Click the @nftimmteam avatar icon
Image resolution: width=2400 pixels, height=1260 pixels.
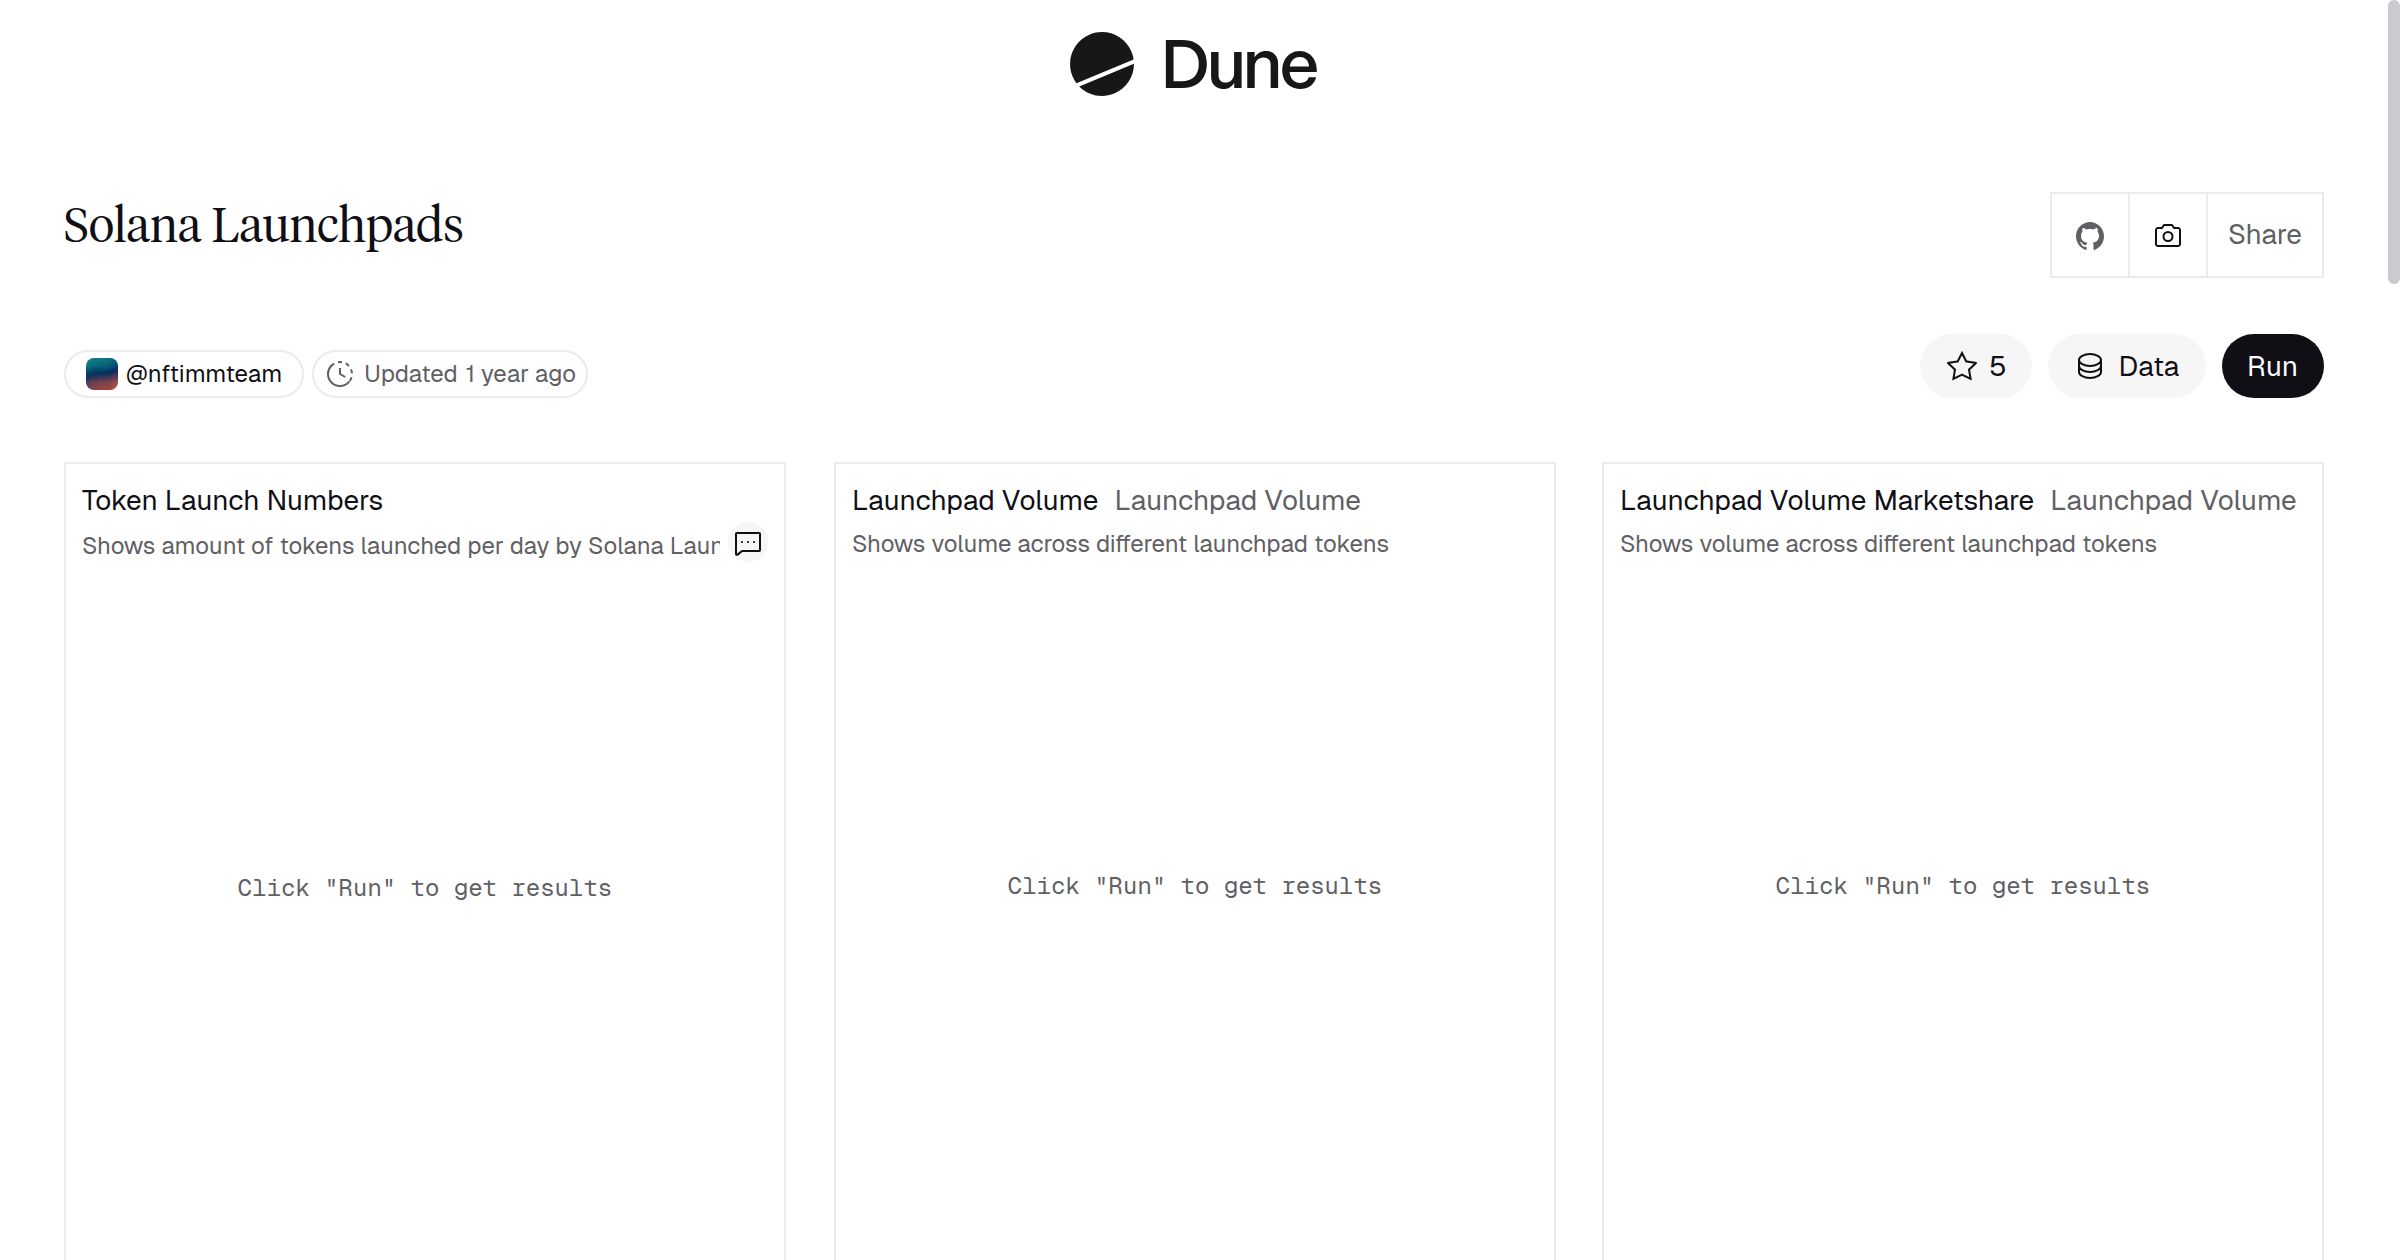coord(102,373)
